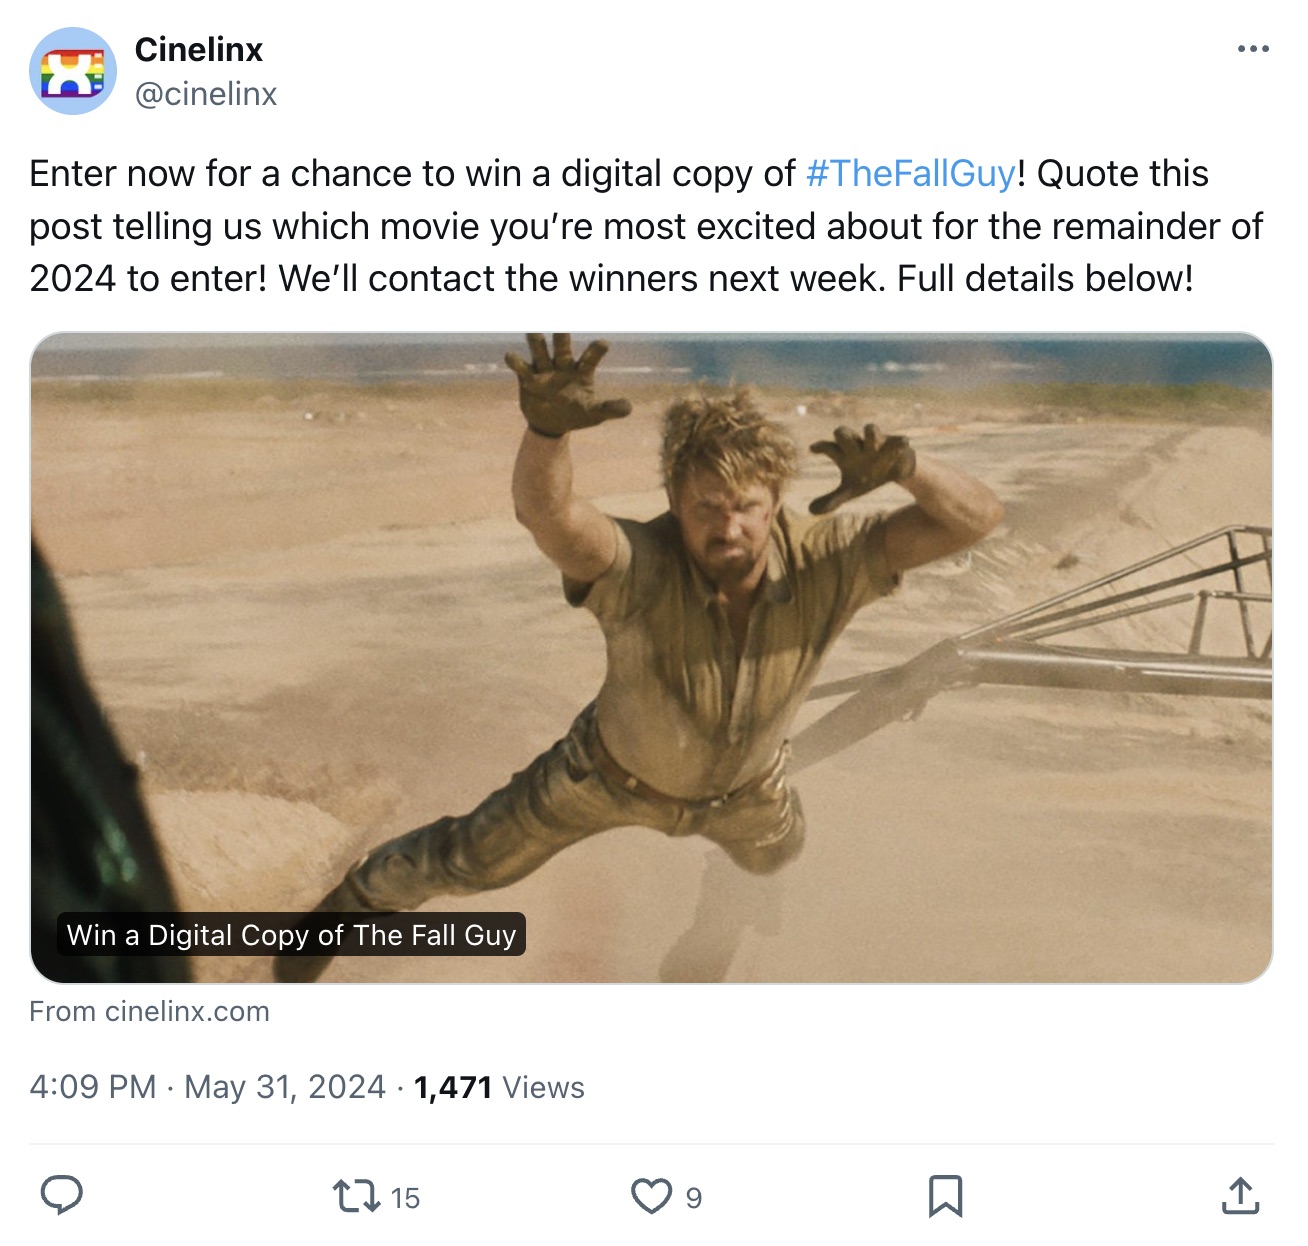Click the @cinelinx handle
This screenshot has height=1246, width=1308.
click(206, 94)
